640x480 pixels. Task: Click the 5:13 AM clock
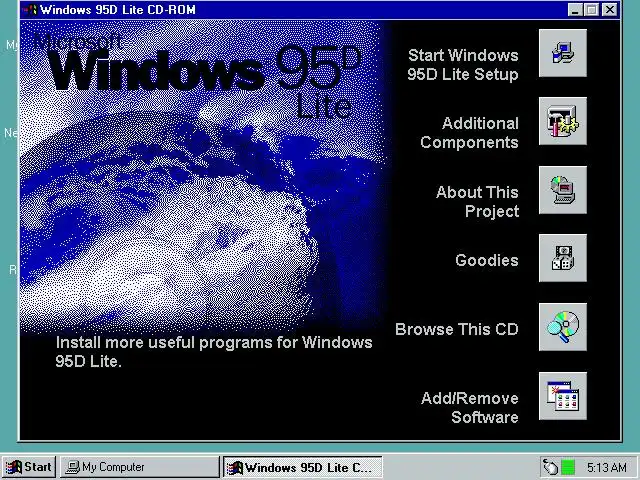click(x=607, y=467)
